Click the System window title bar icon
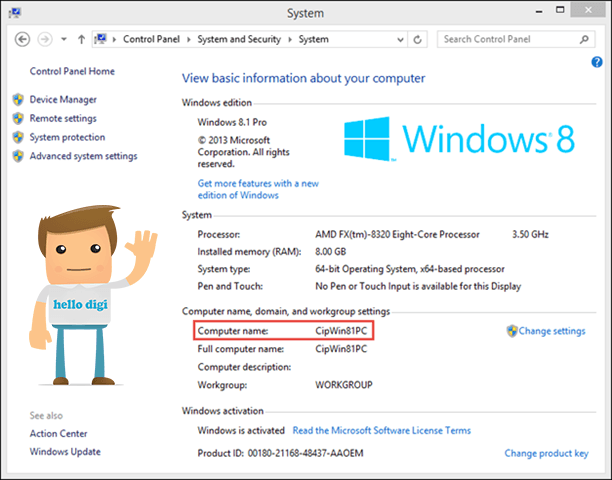 point(15,13)
